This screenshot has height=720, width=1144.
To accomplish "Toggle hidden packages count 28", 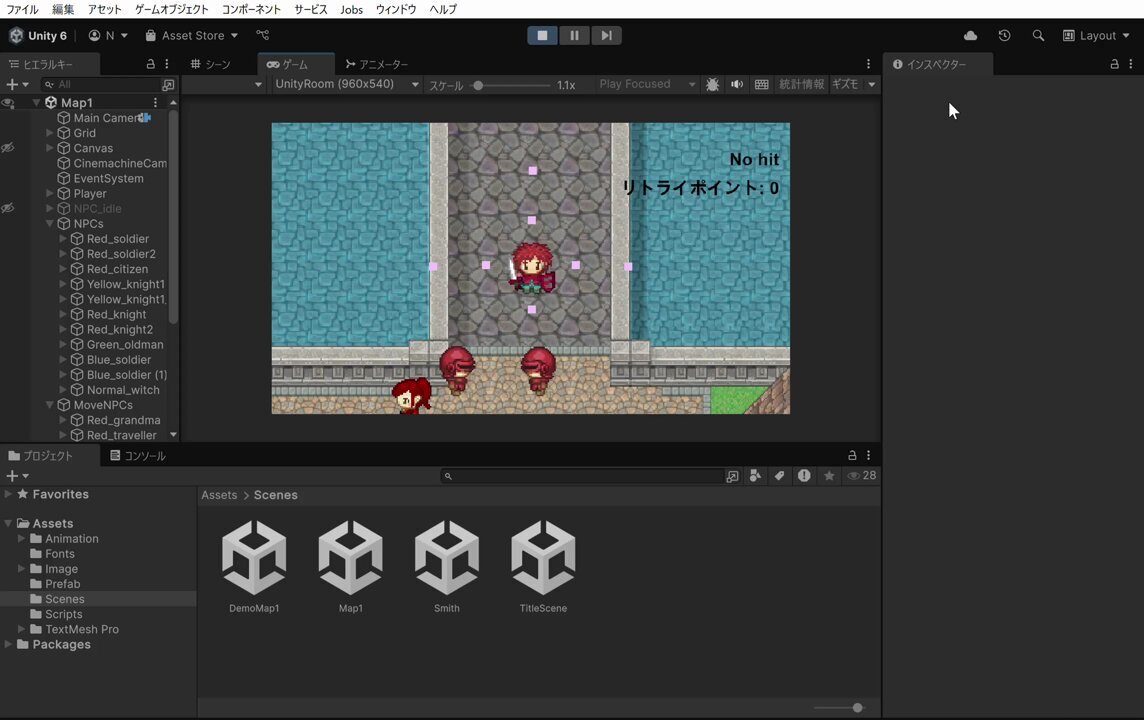I will pyautogui.click(x=862, y=476).
